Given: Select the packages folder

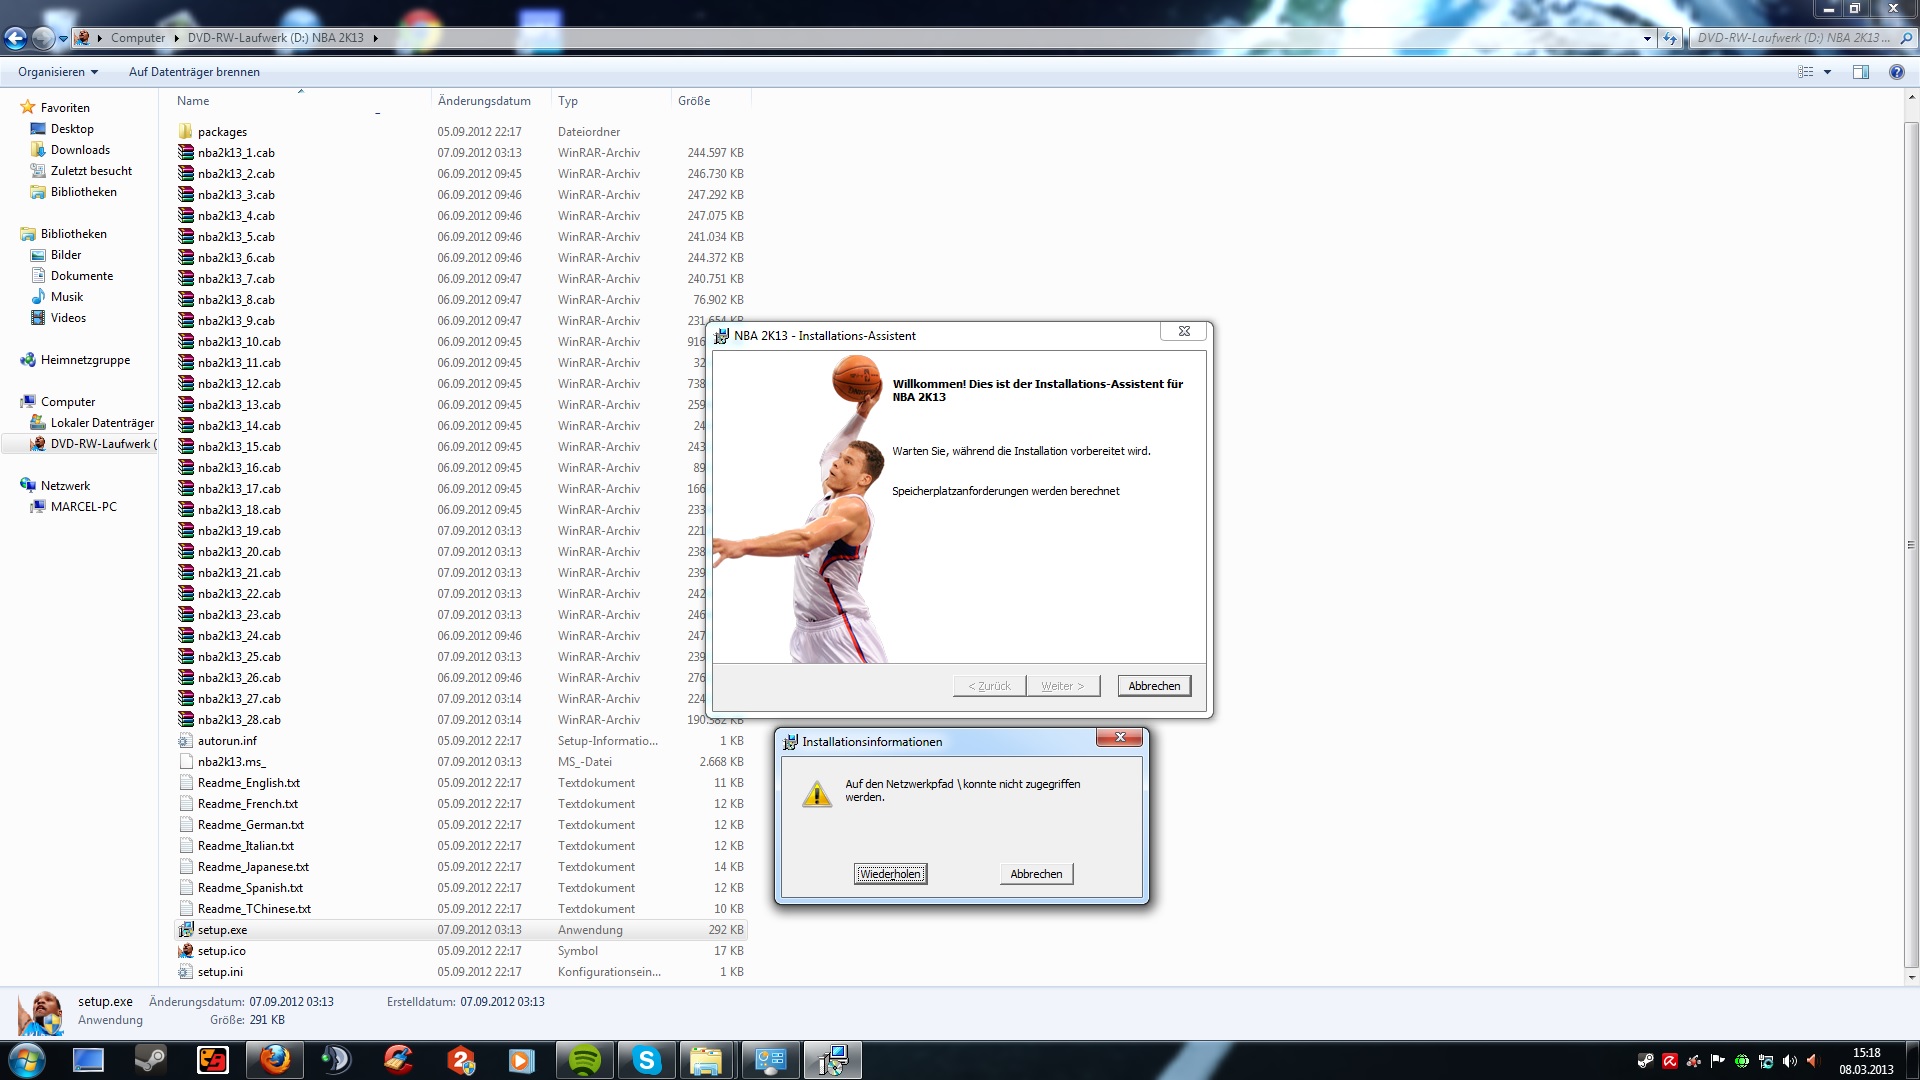Looking at the screenshot, I should pyautogui.click(x=222, y=132).
